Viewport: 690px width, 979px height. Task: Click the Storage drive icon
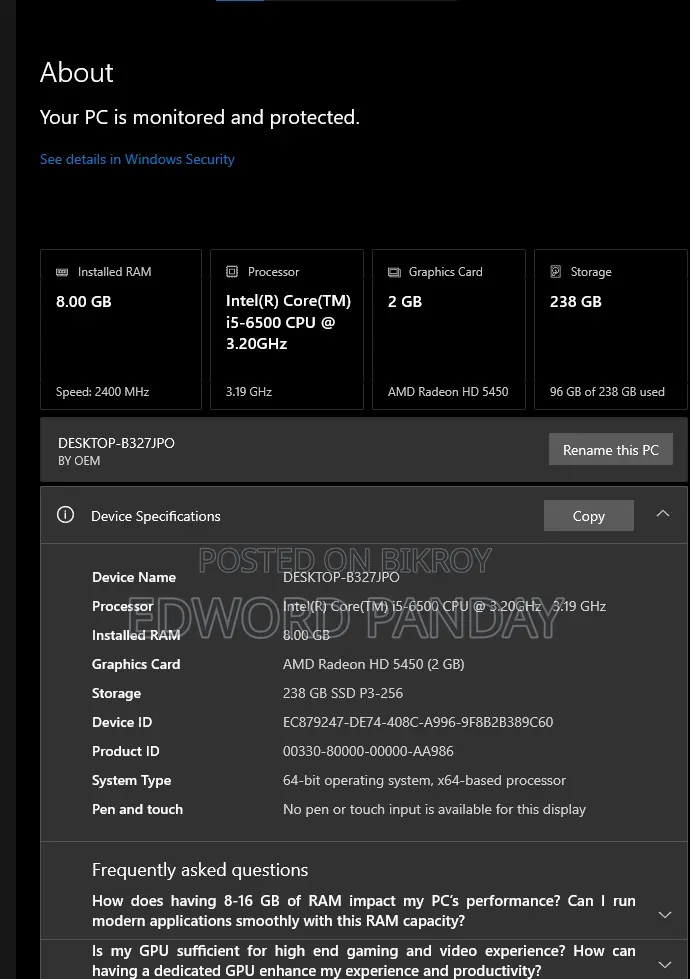pyautogui.click(x=555, y=272)
